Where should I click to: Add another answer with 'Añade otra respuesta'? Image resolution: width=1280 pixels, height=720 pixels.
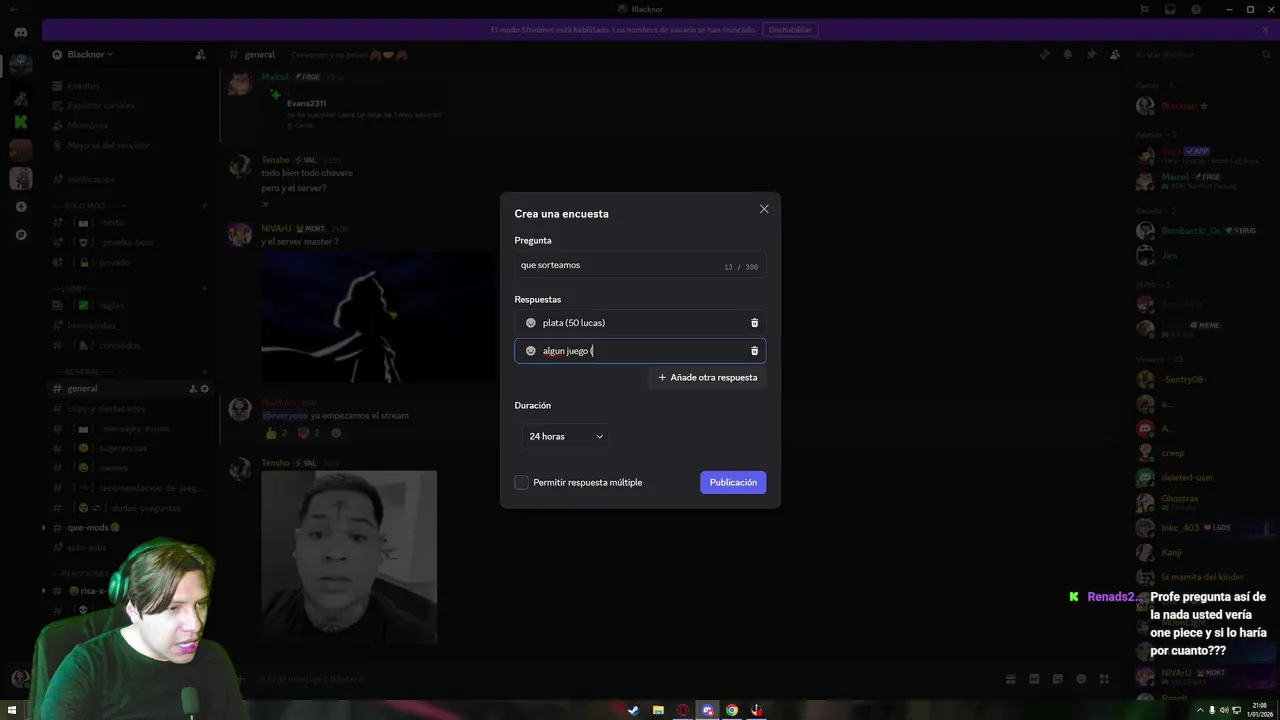pos(707,377)
